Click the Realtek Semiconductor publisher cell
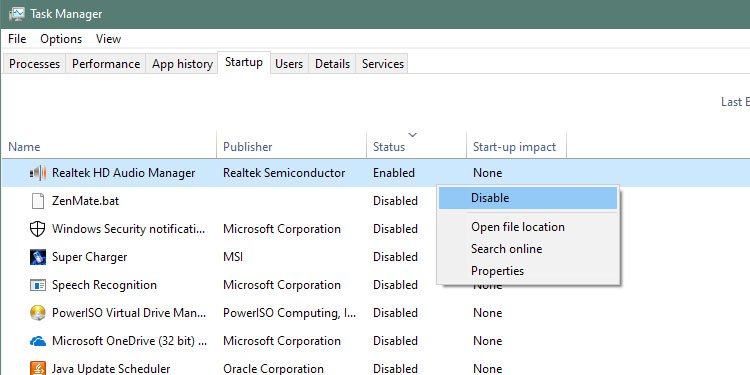This screenshot has height=375, width=750. click(x=284, y=173)
